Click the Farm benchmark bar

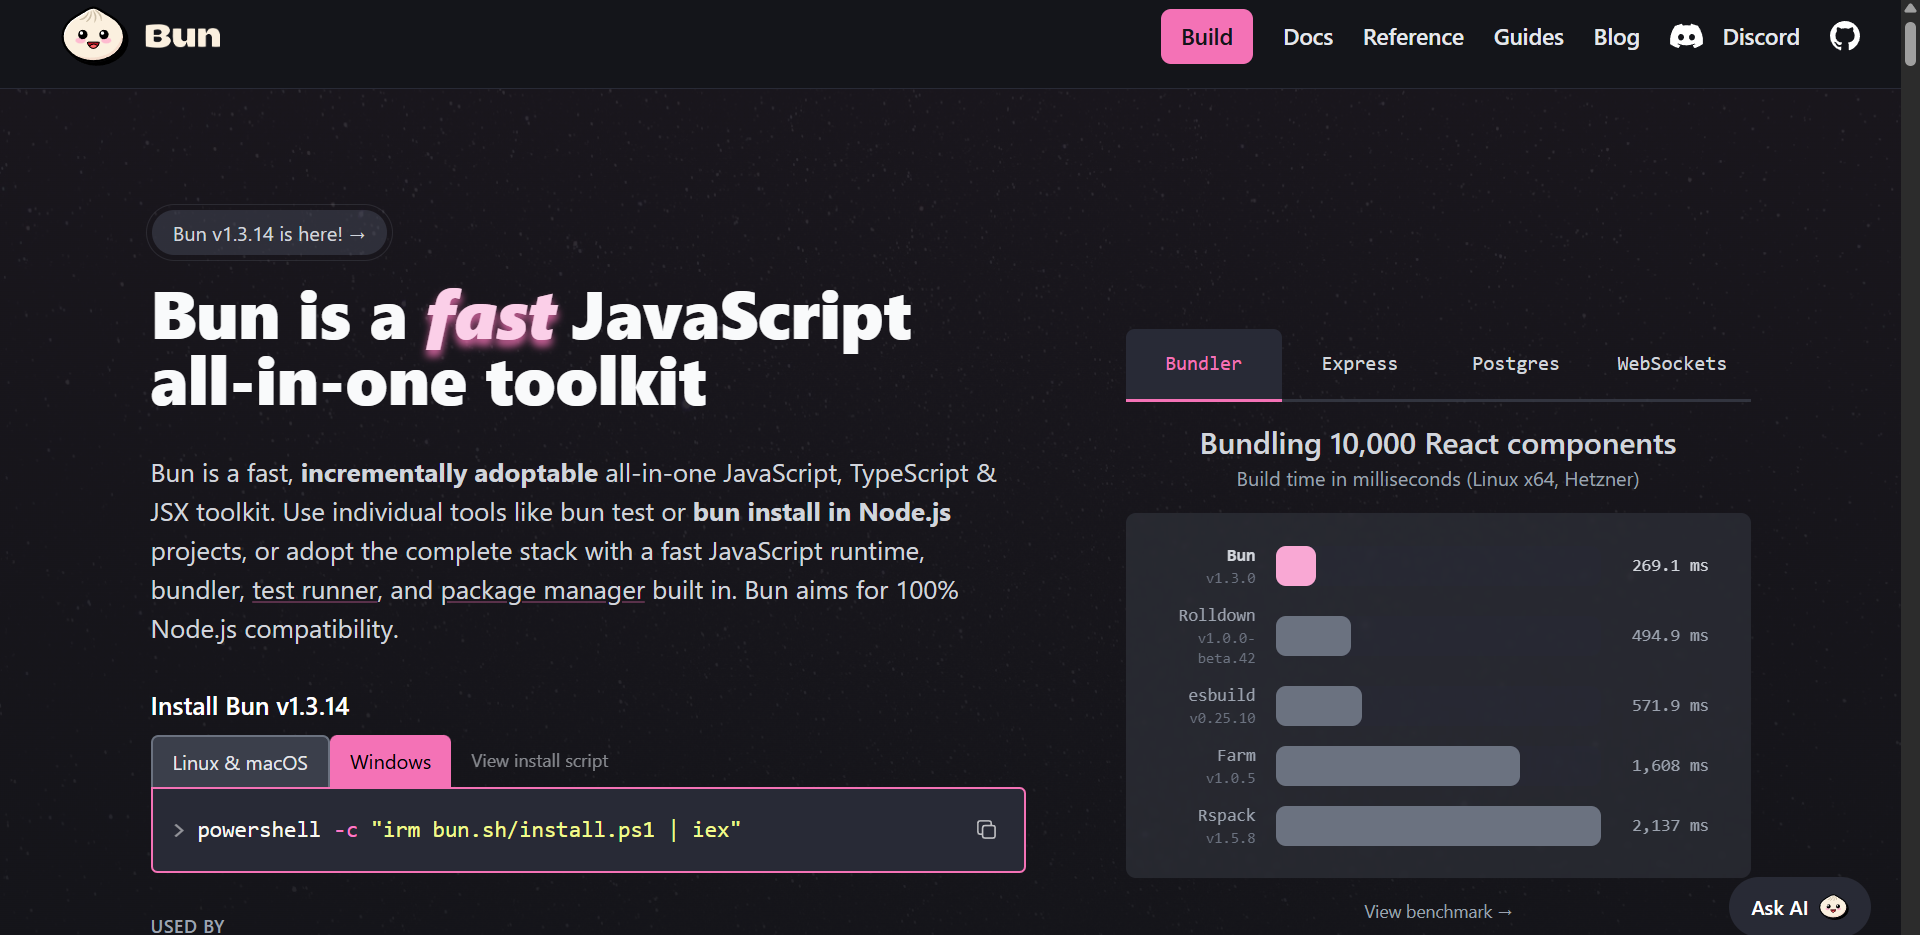click(x=1398, y=766)
